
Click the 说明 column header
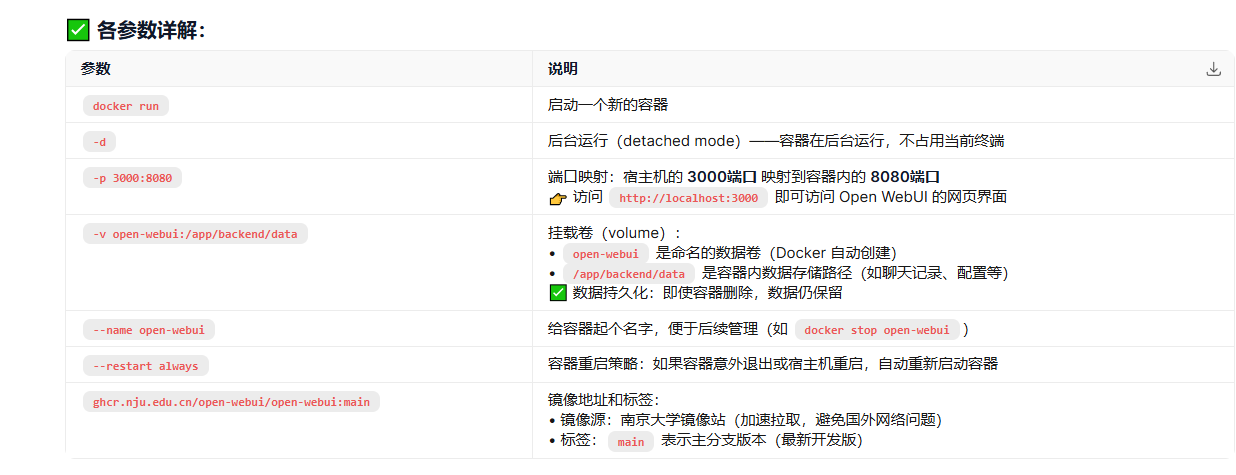563,69
